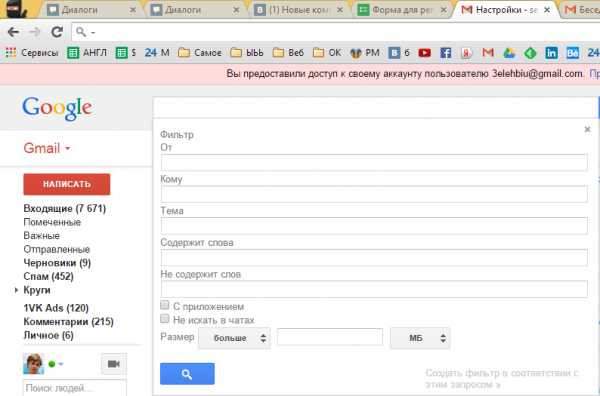
Task: Open the Личное (6) label
Action: [x=49, y=335]
